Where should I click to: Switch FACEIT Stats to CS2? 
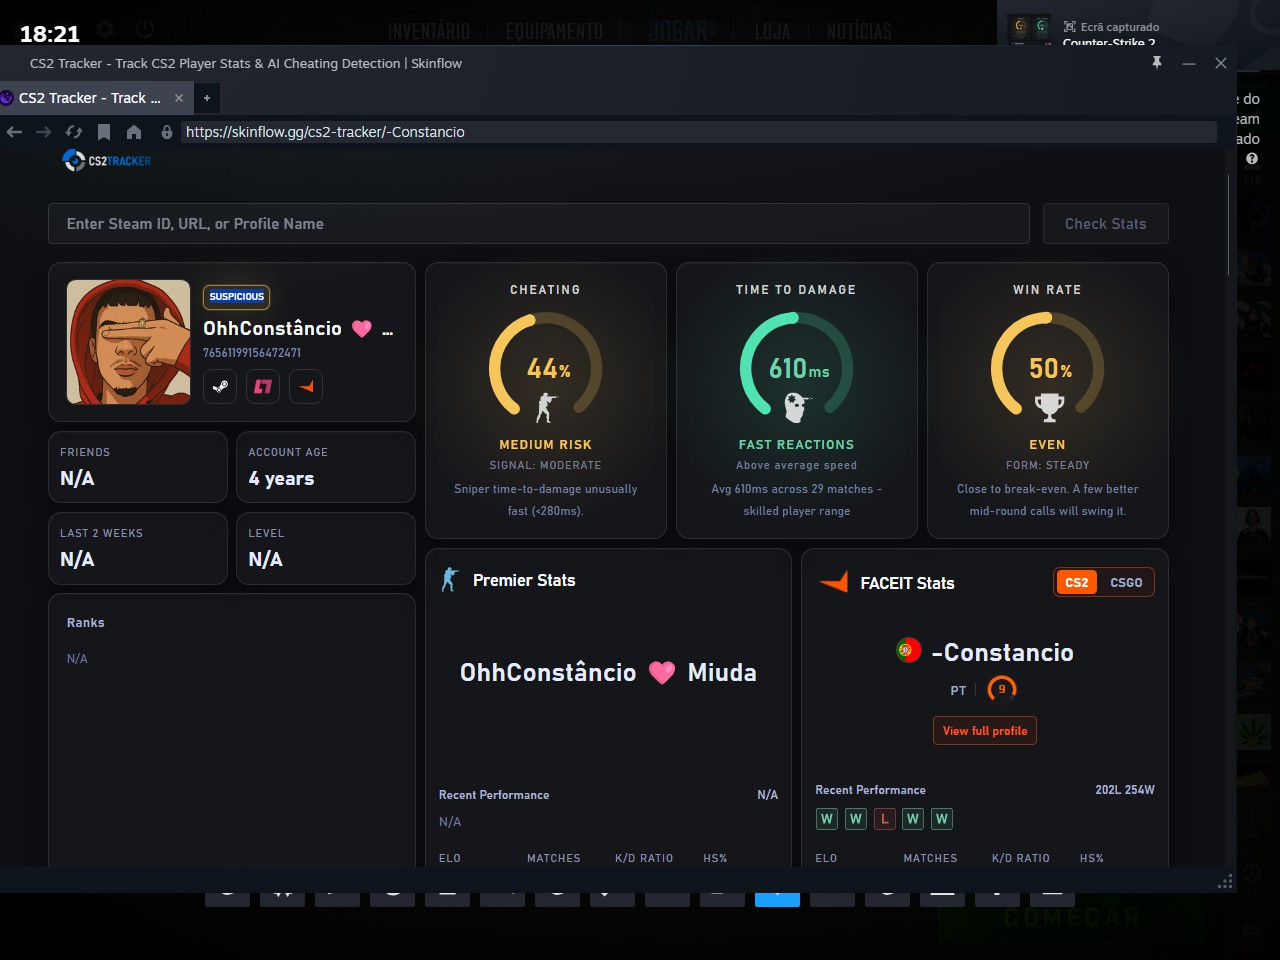pyautogui.click(x=1077, y=583)
